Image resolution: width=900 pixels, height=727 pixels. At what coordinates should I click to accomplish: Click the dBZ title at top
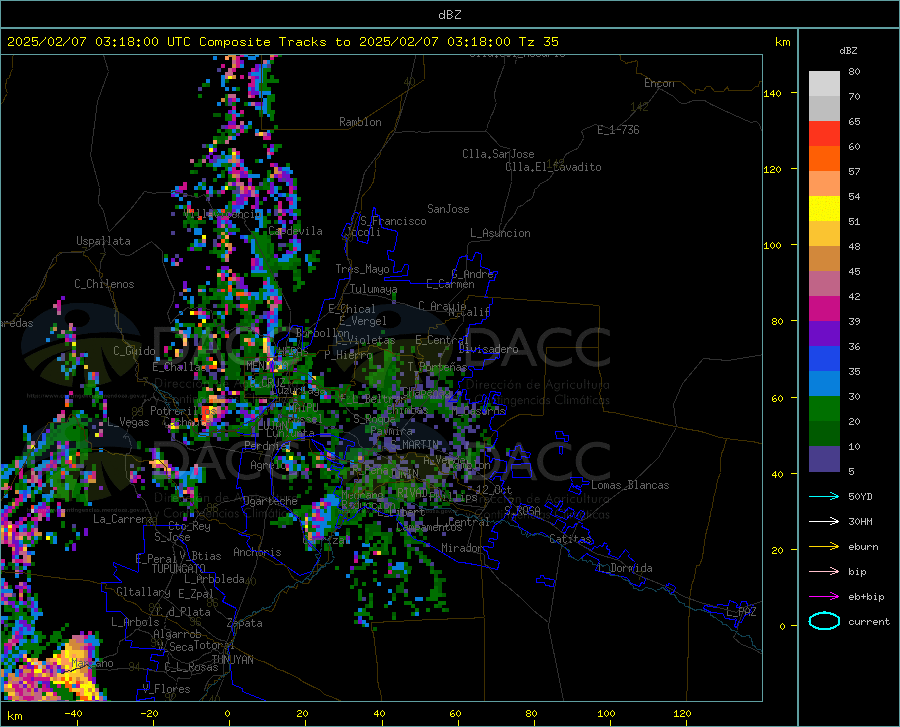[449, 15]
